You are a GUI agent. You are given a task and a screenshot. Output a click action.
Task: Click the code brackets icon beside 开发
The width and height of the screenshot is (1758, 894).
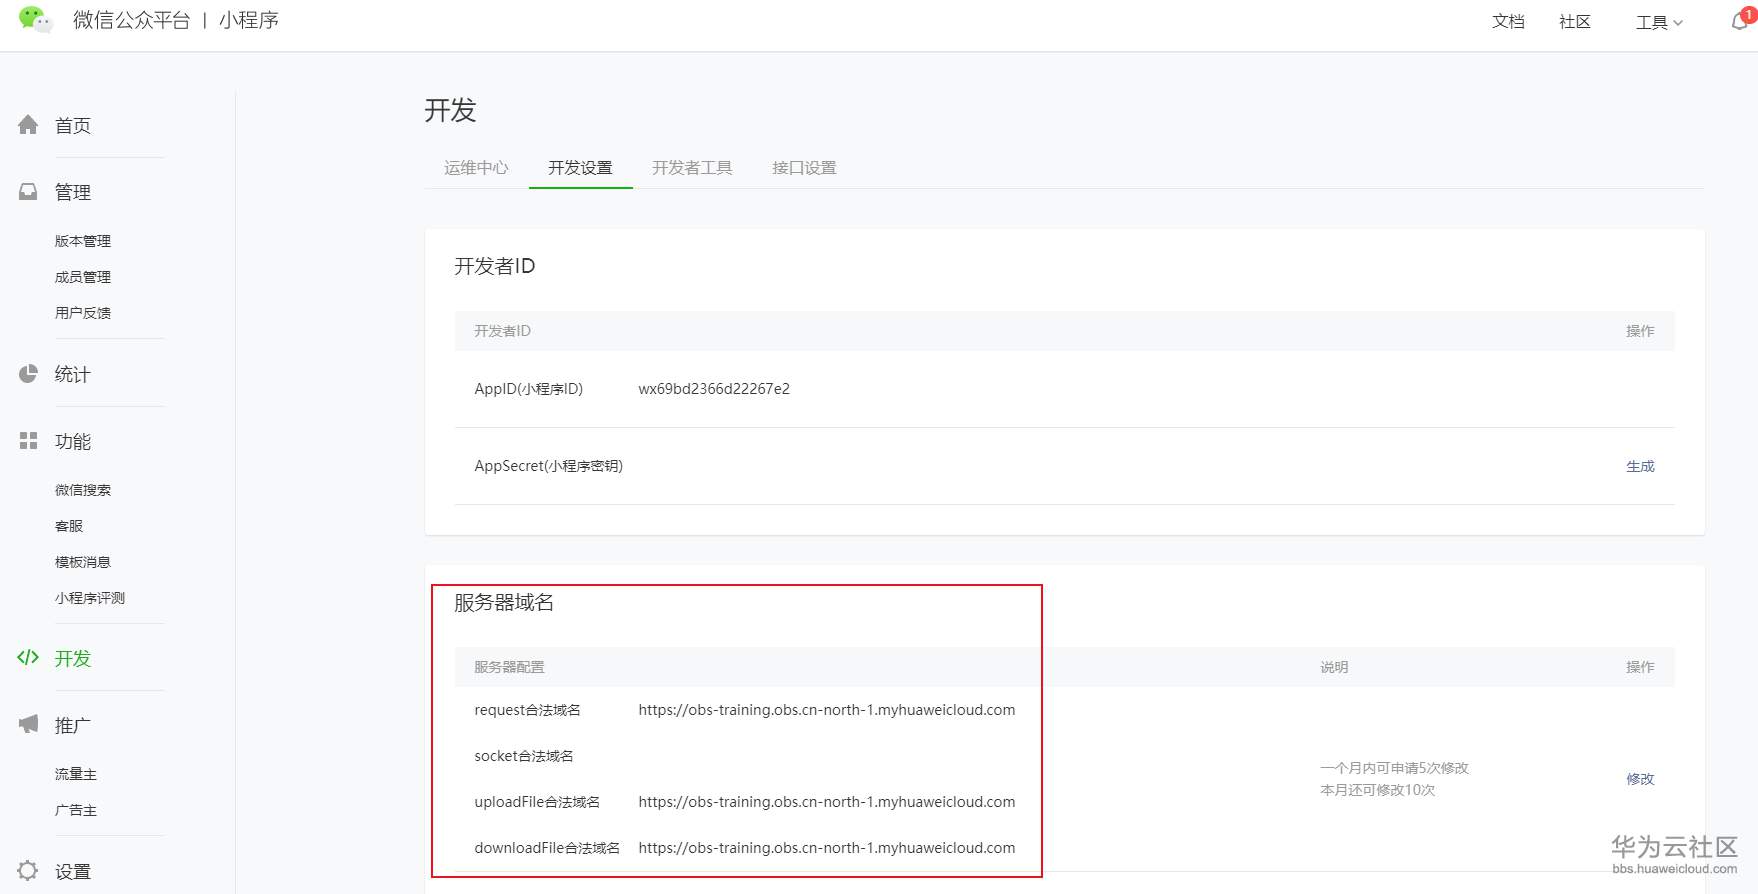point(28,658)
